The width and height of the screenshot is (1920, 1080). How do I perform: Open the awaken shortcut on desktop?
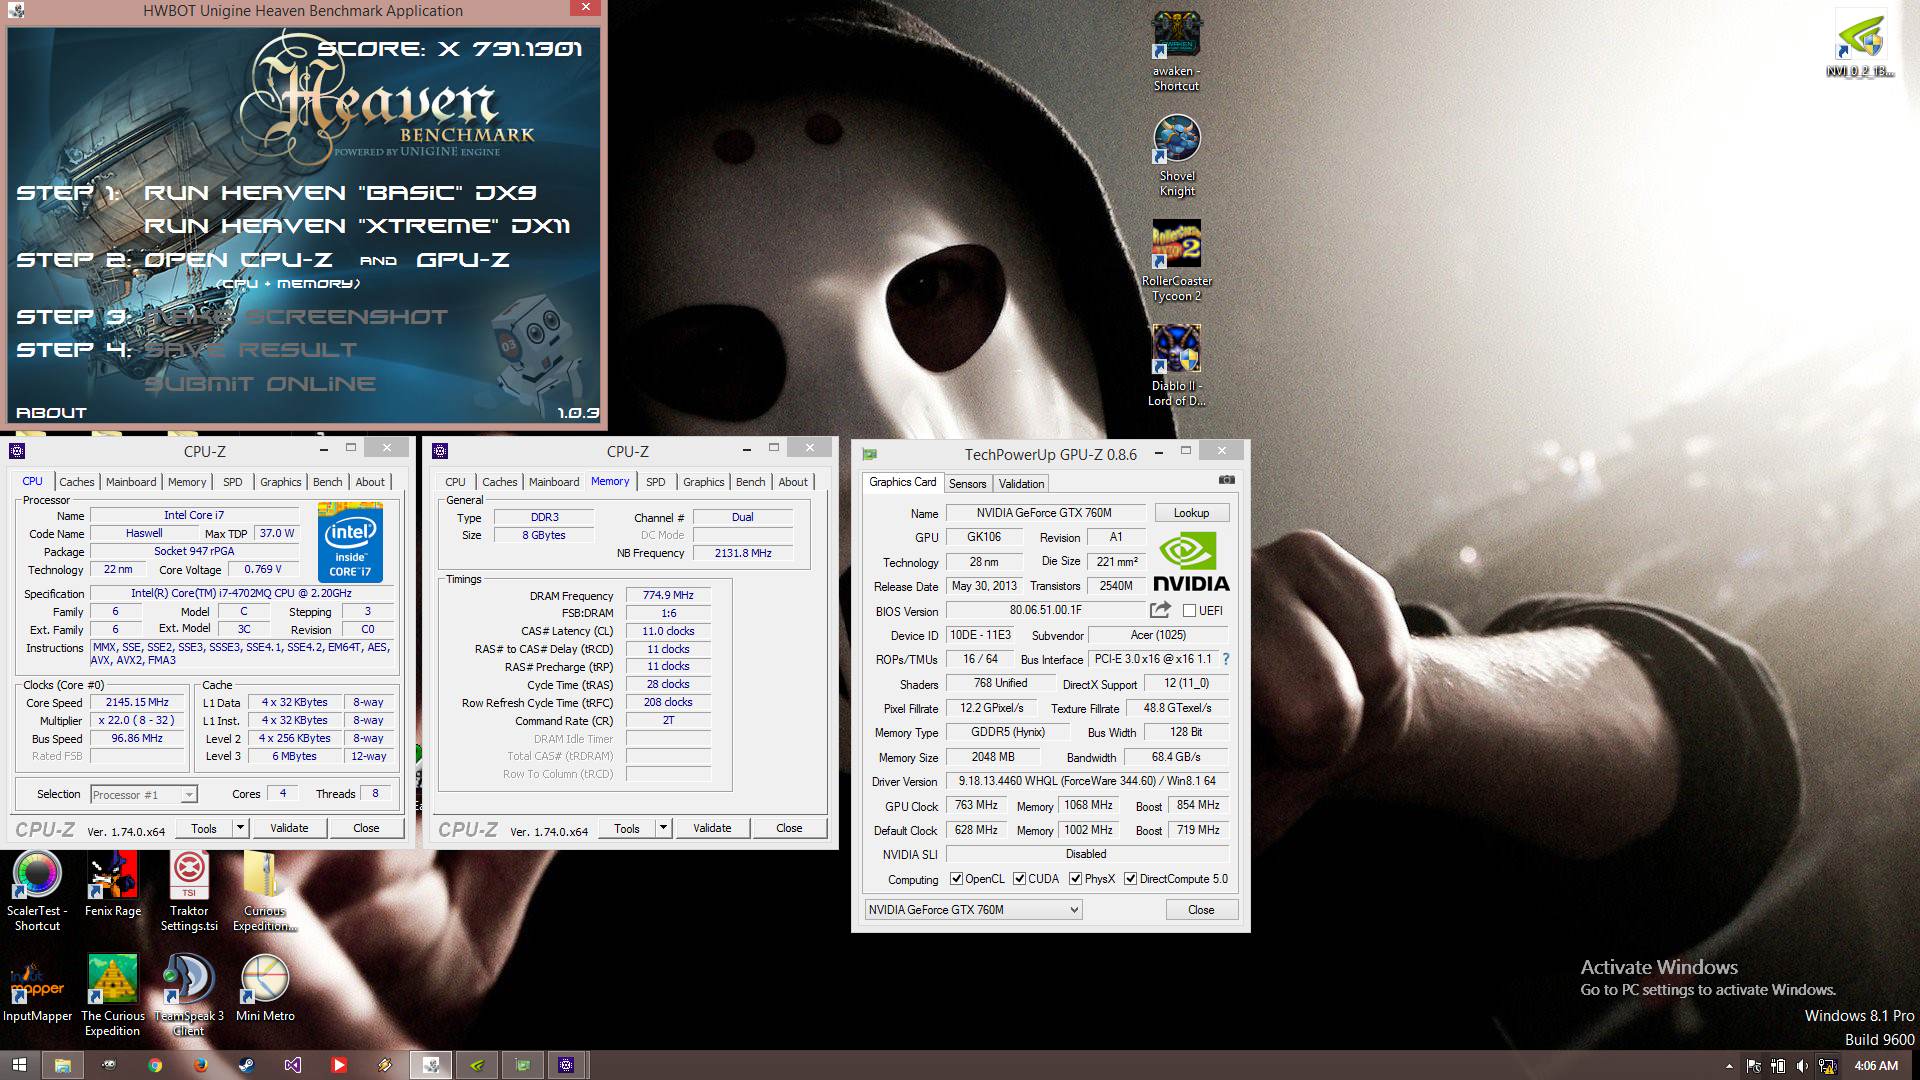coord(1176,51)
